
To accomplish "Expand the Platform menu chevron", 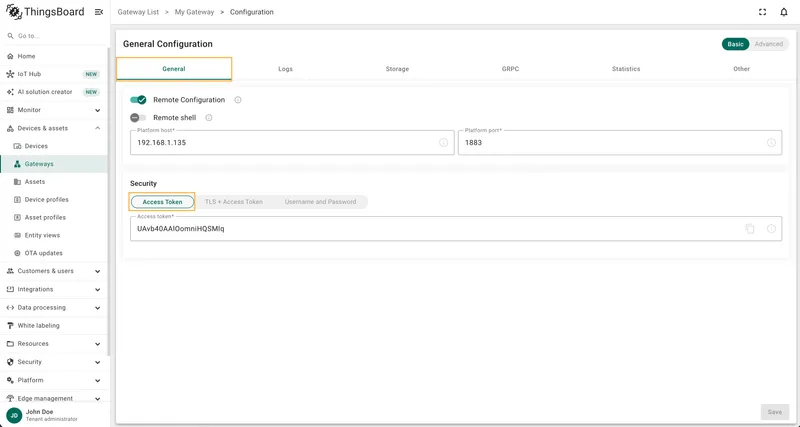I will [x=97, y=381].
